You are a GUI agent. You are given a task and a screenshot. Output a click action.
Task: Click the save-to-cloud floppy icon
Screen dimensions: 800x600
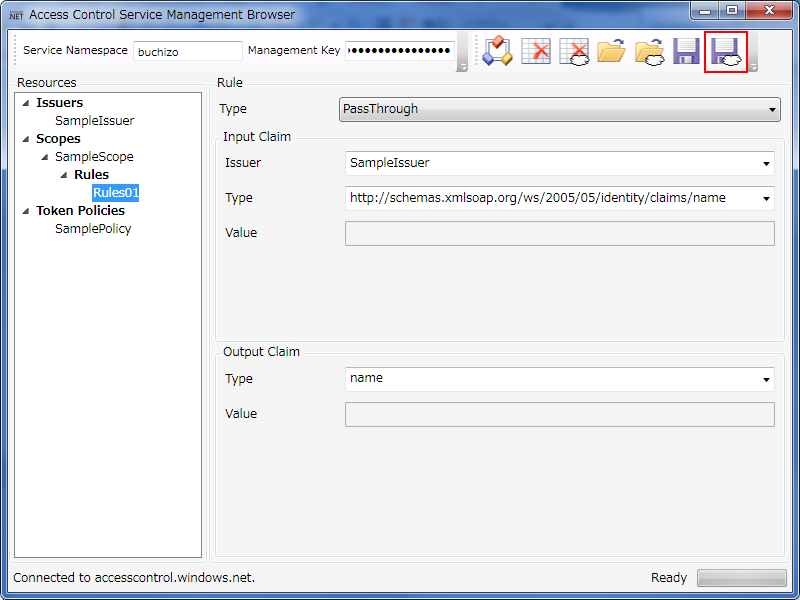tap(726, 52)
